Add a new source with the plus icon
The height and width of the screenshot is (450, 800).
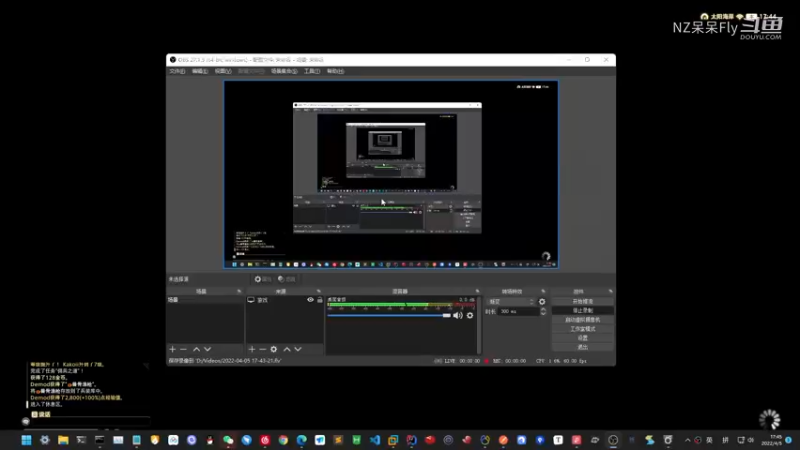pyautogui.click(x=252, y=349)
